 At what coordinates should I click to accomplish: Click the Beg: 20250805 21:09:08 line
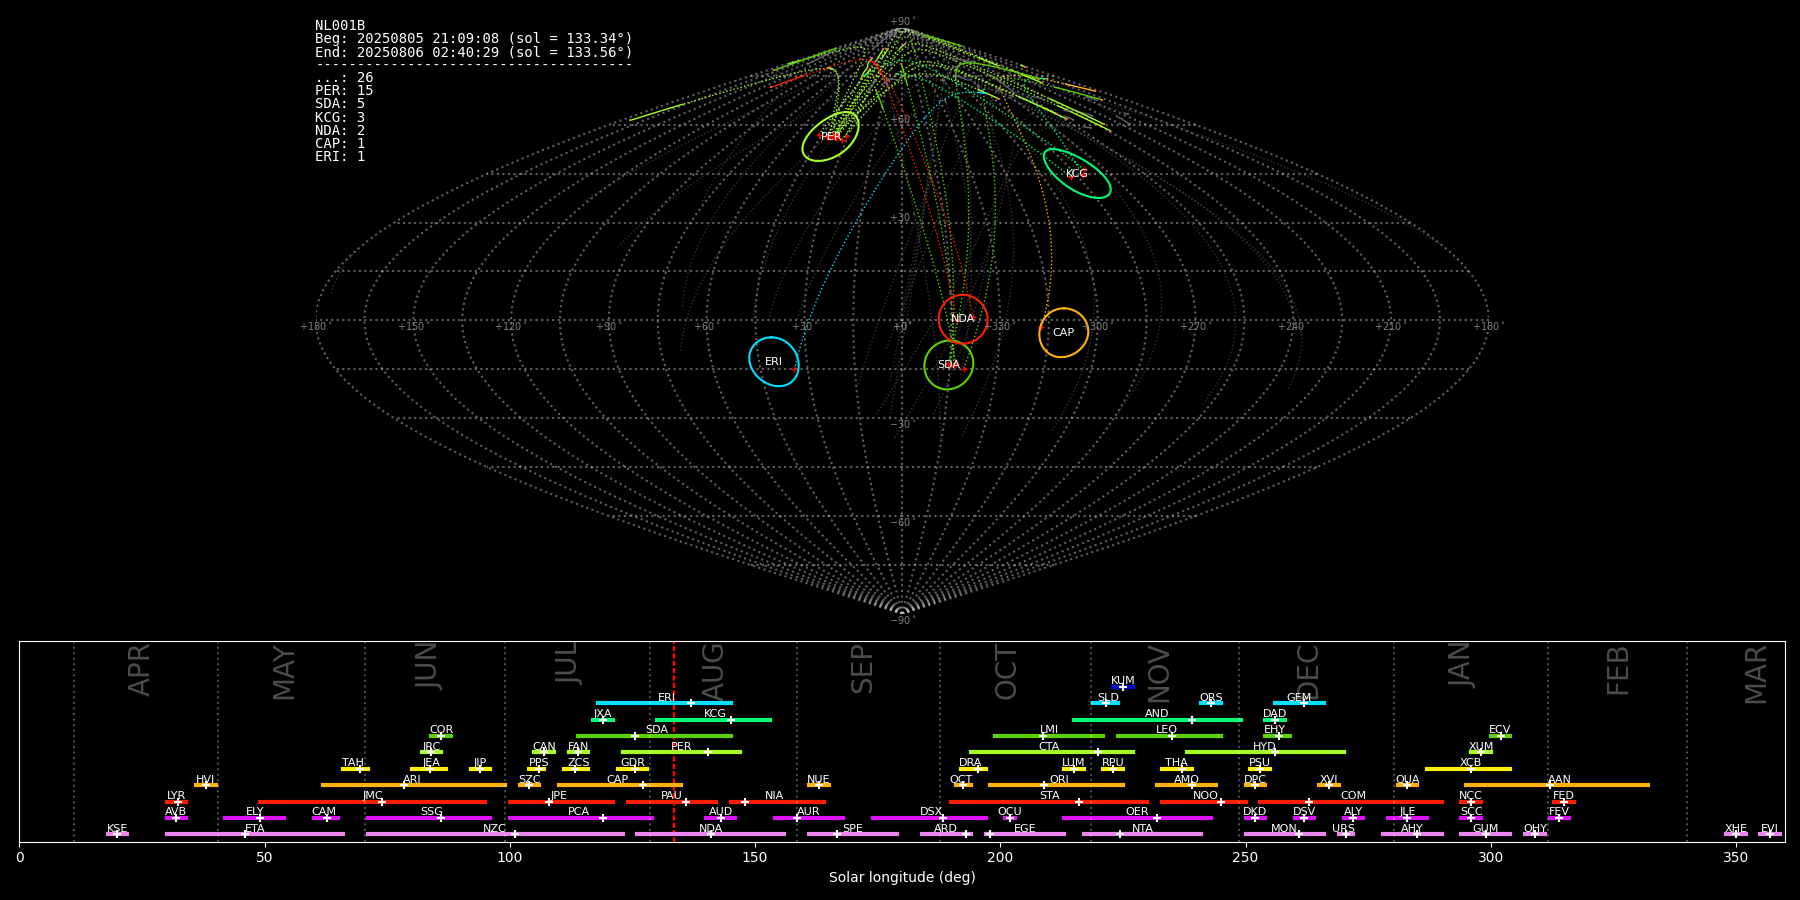click(474, 39)
